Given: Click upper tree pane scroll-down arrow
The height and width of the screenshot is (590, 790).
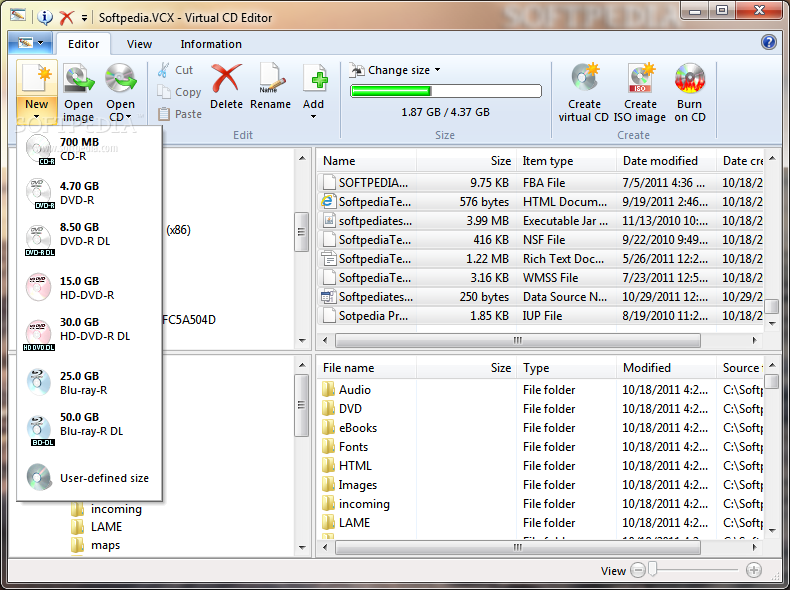Looking at the screenshot, I should pyautogui.click(x=302, y=341).
